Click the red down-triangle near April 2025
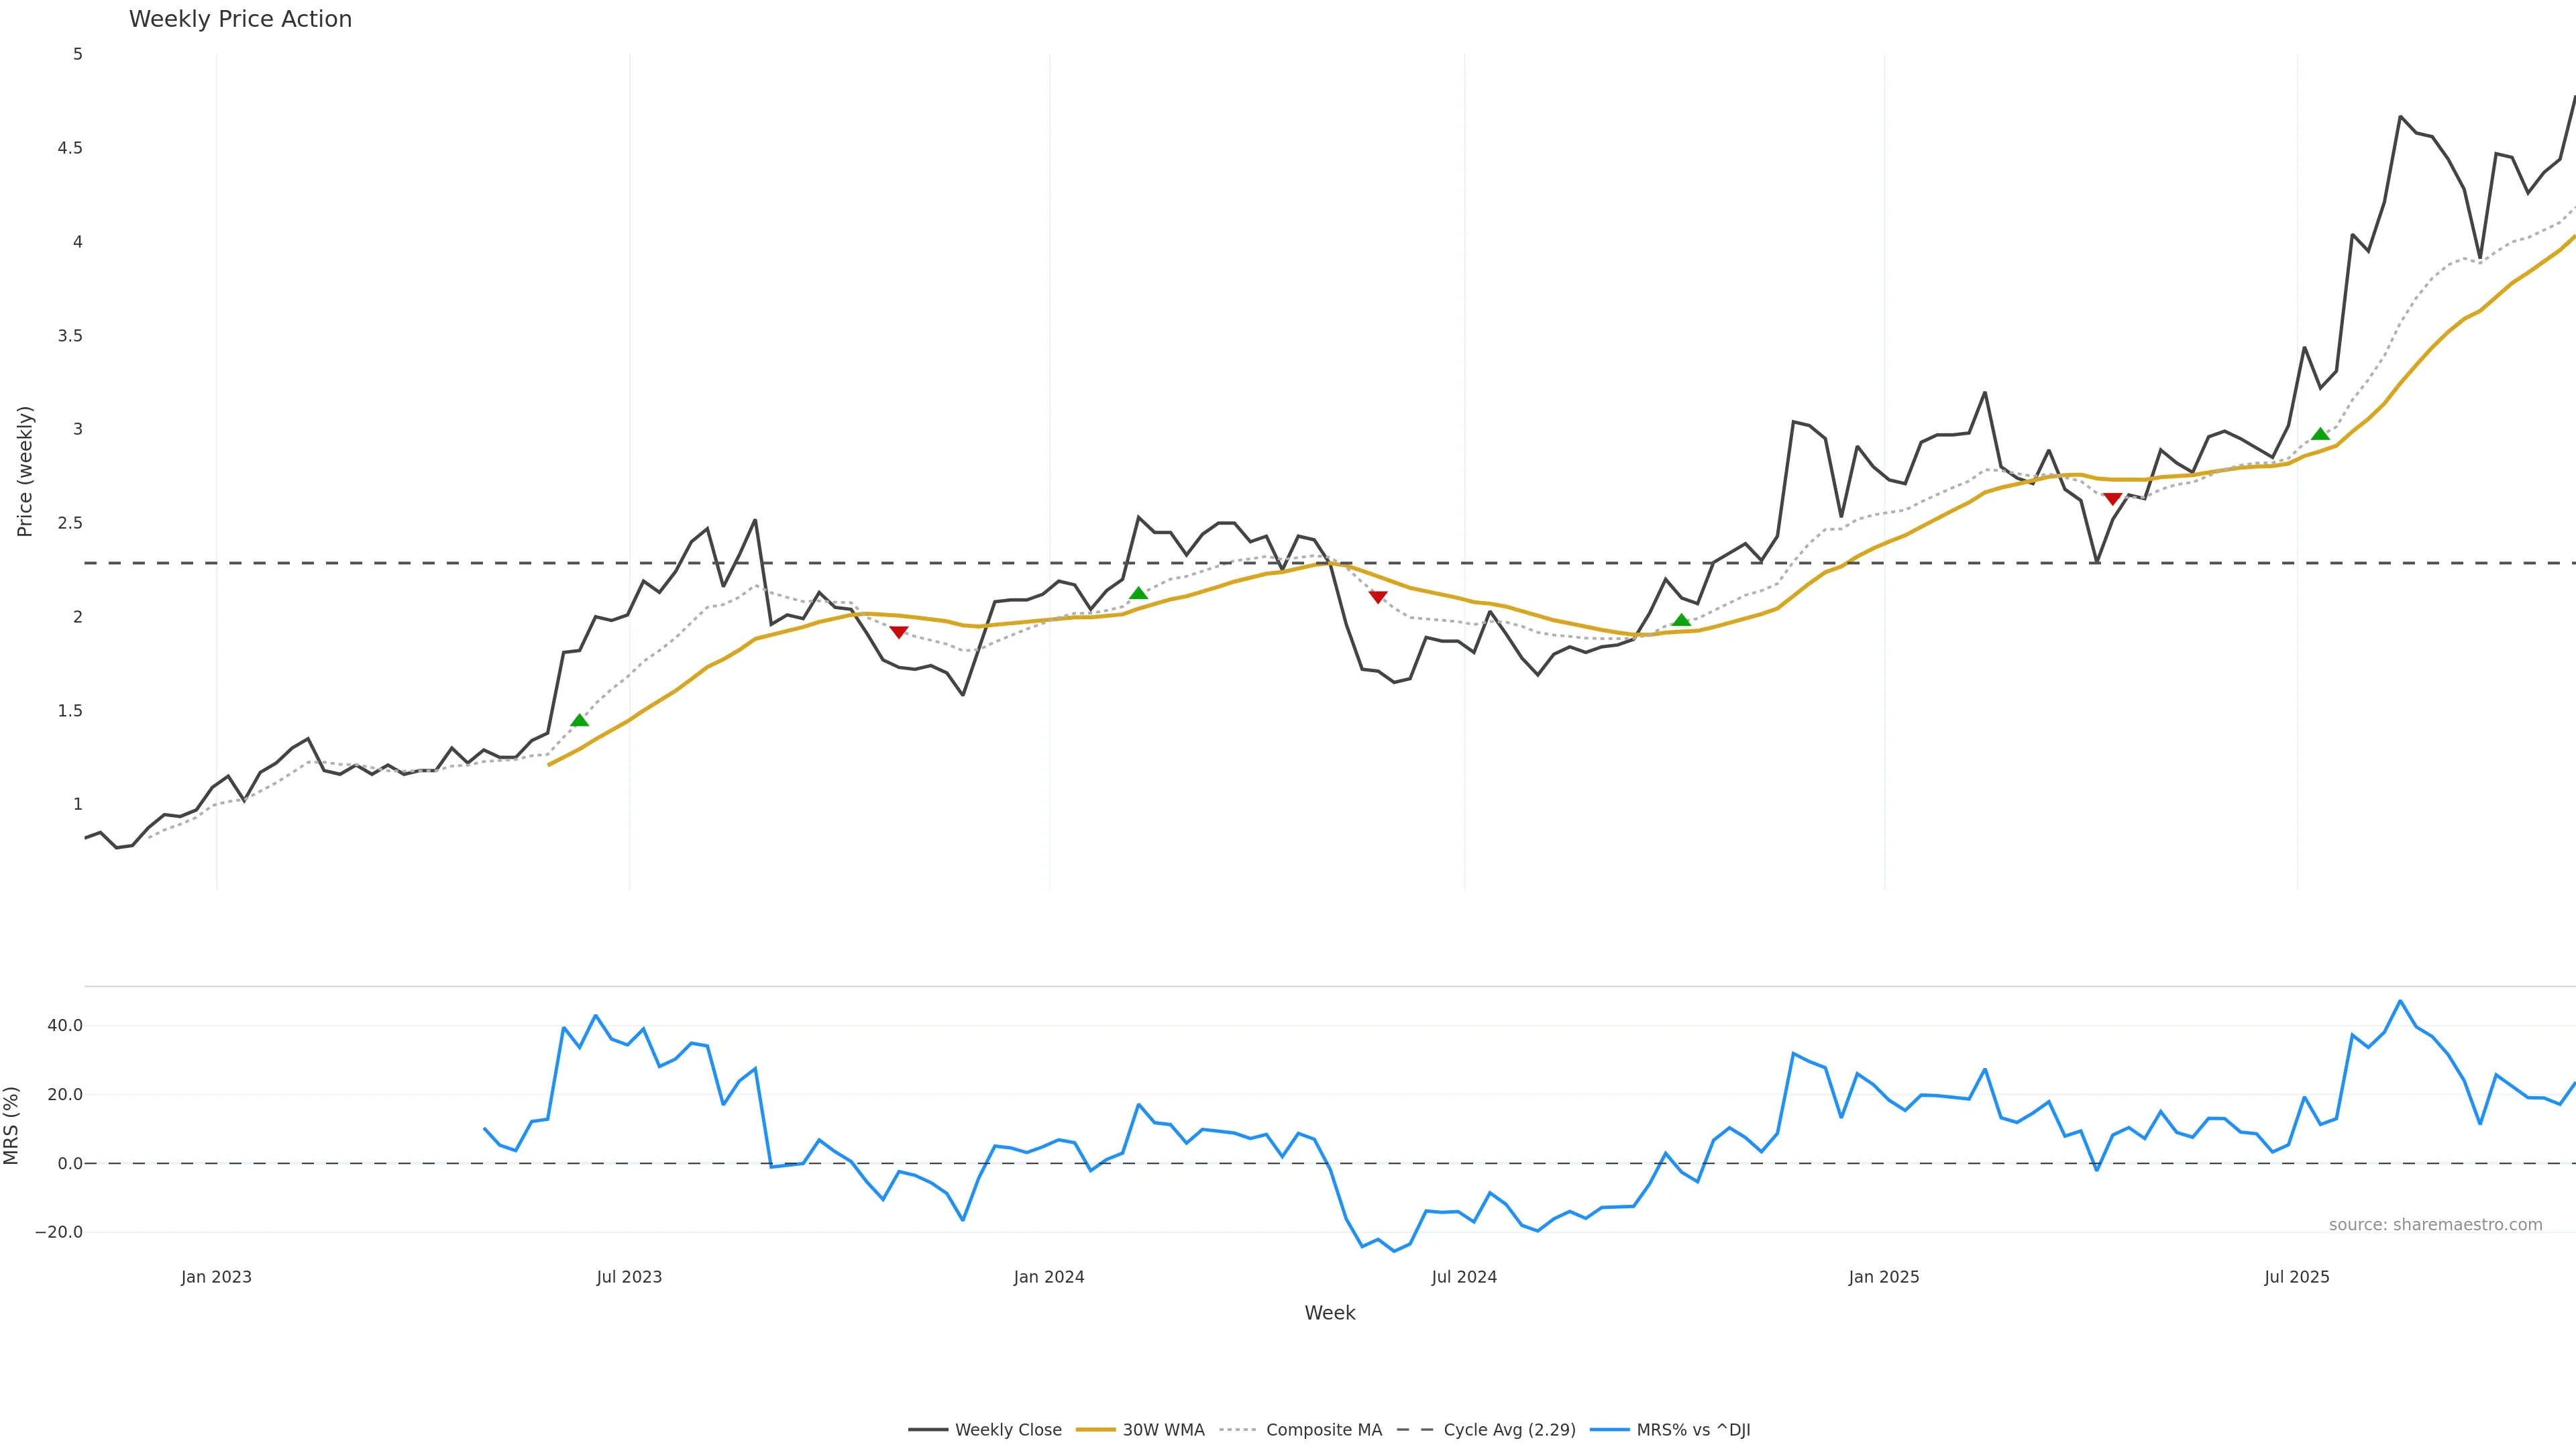The width and height of the screenshot is (2576, 1449). click(x=2112, y=499)
